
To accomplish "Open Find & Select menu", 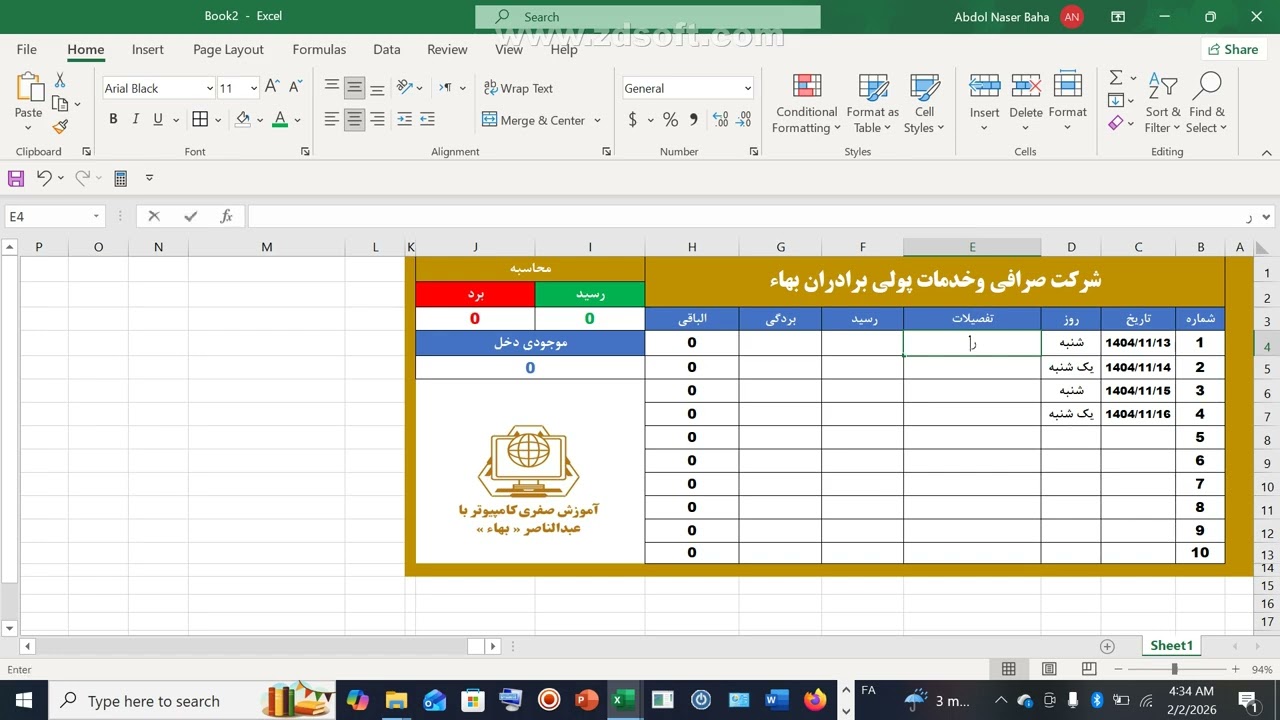I will 1207,103.
